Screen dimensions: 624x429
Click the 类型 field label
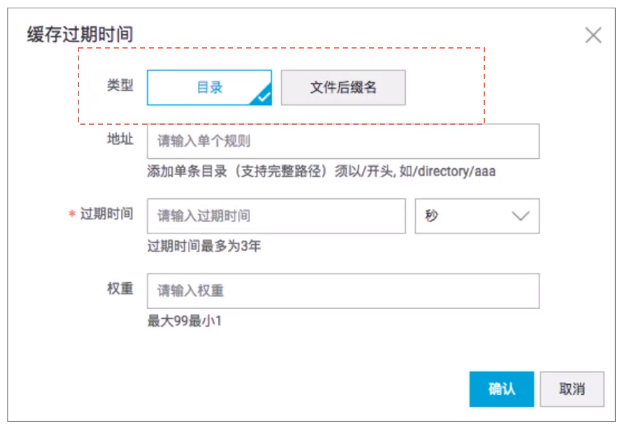119,86
